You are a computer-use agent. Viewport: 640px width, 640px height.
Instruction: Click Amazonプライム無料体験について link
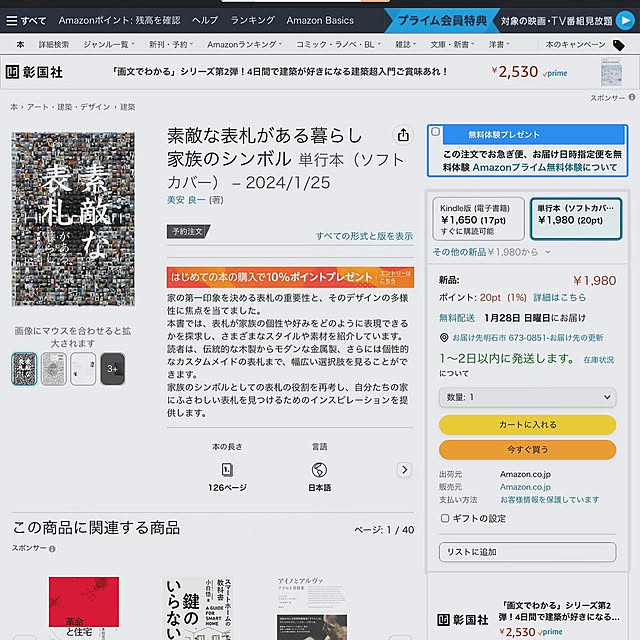point(545,167)
